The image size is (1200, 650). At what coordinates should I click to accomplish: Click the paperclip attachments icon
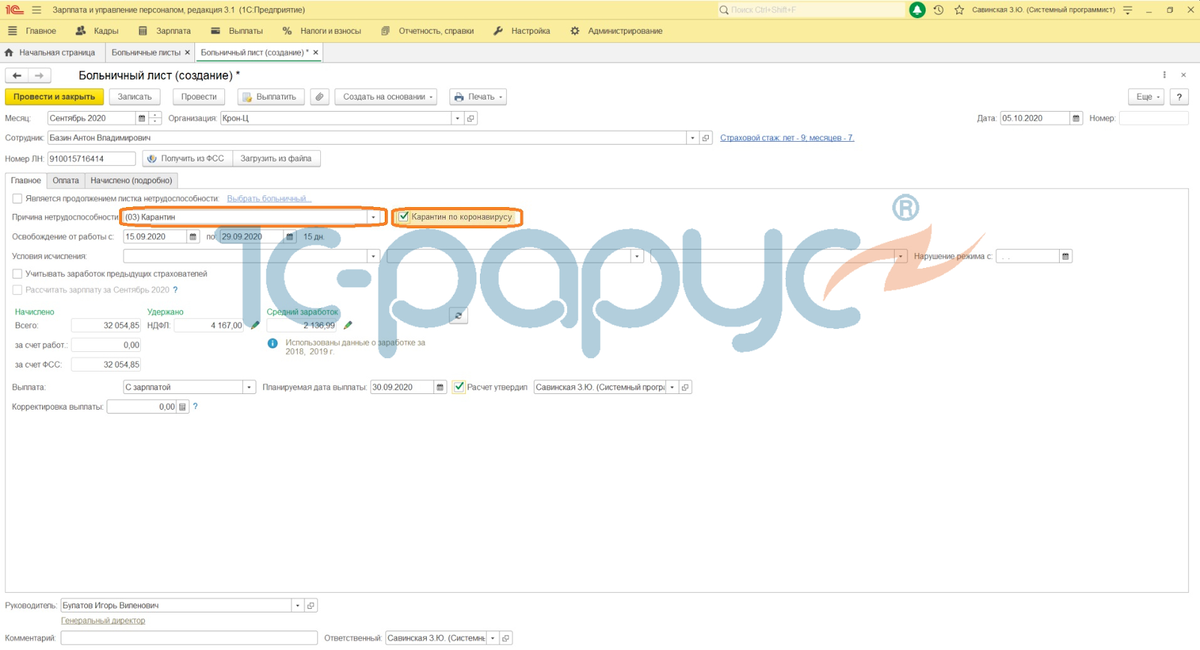[x=319, y=97]
